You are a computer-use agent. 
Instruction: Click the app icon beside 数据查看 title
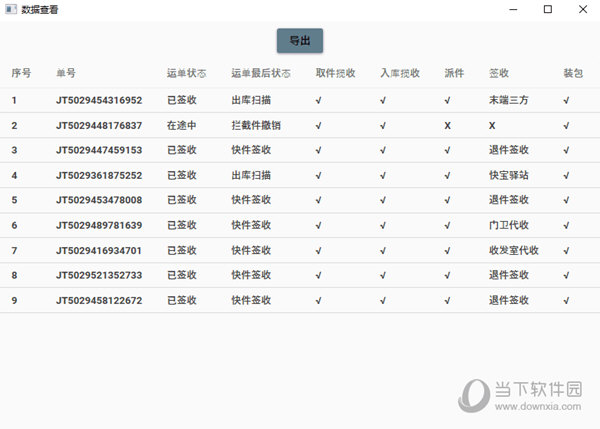coord(11,9)
